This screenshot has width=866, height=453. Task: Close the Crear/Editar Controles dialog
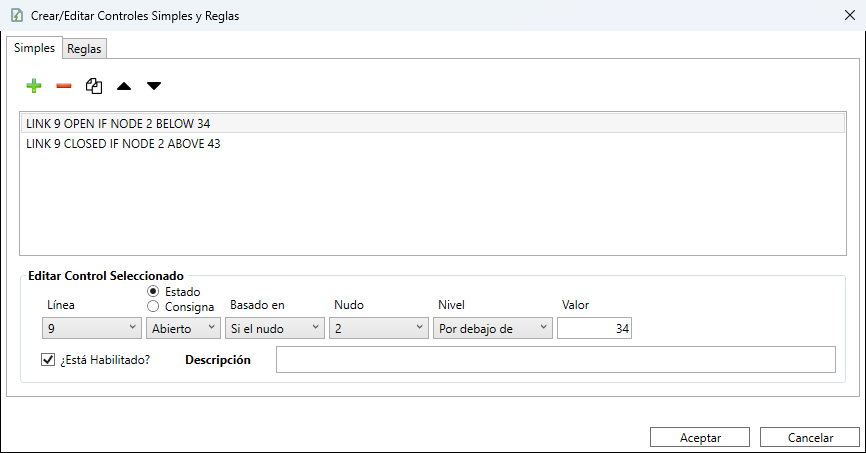pyautogui.click(x=850, y=15)
